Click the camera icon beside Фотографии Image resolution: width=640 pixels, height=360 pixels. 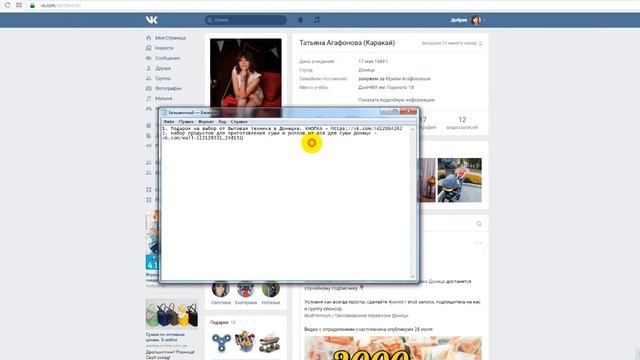point(149,89)
